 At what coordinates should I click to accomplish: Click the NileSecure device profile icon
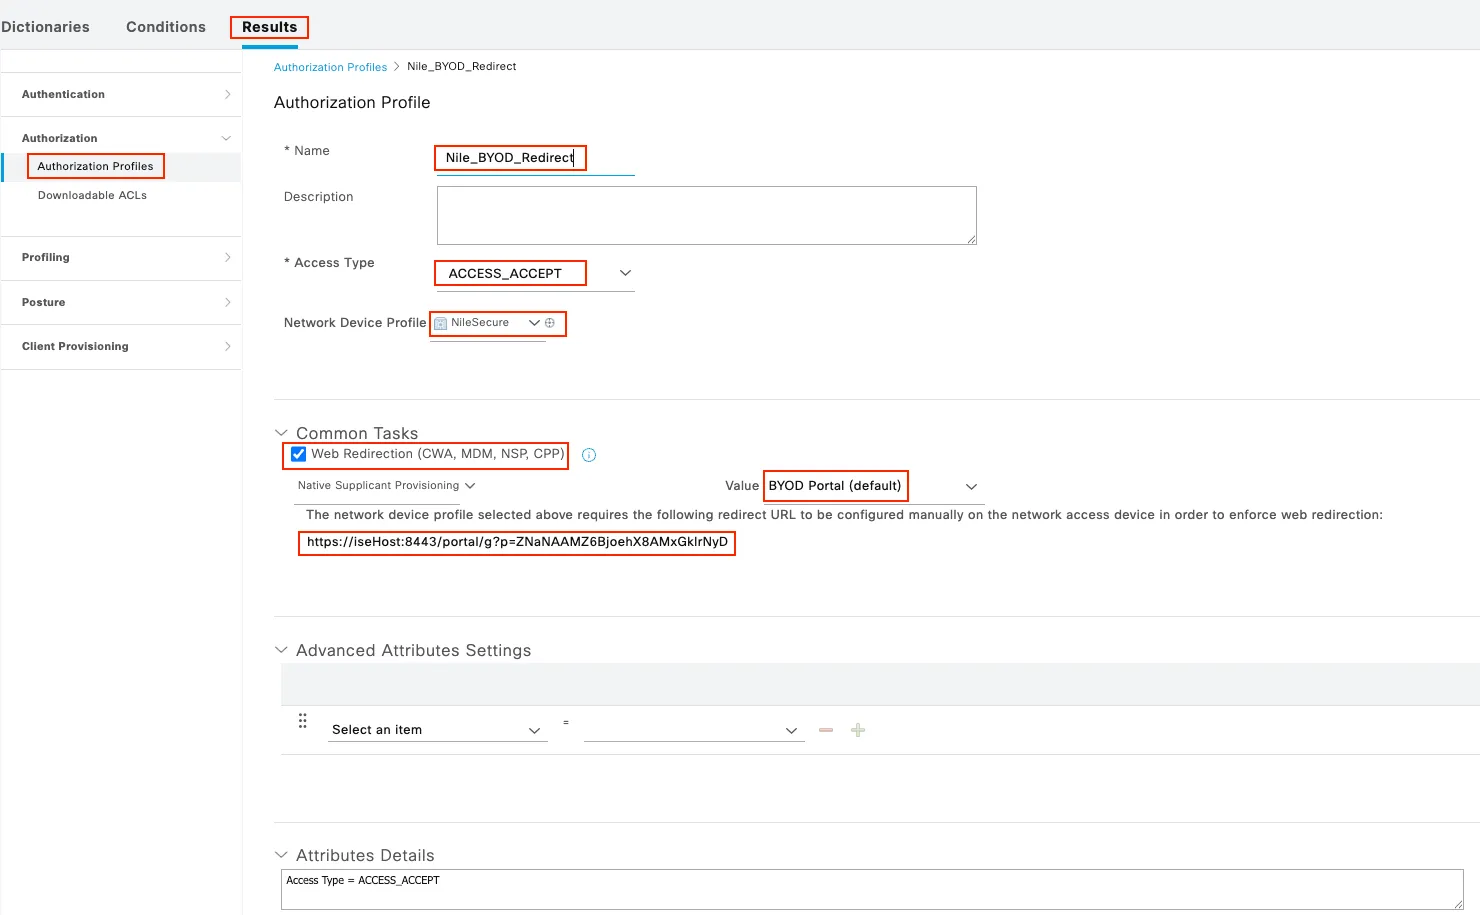coord(440,323)
